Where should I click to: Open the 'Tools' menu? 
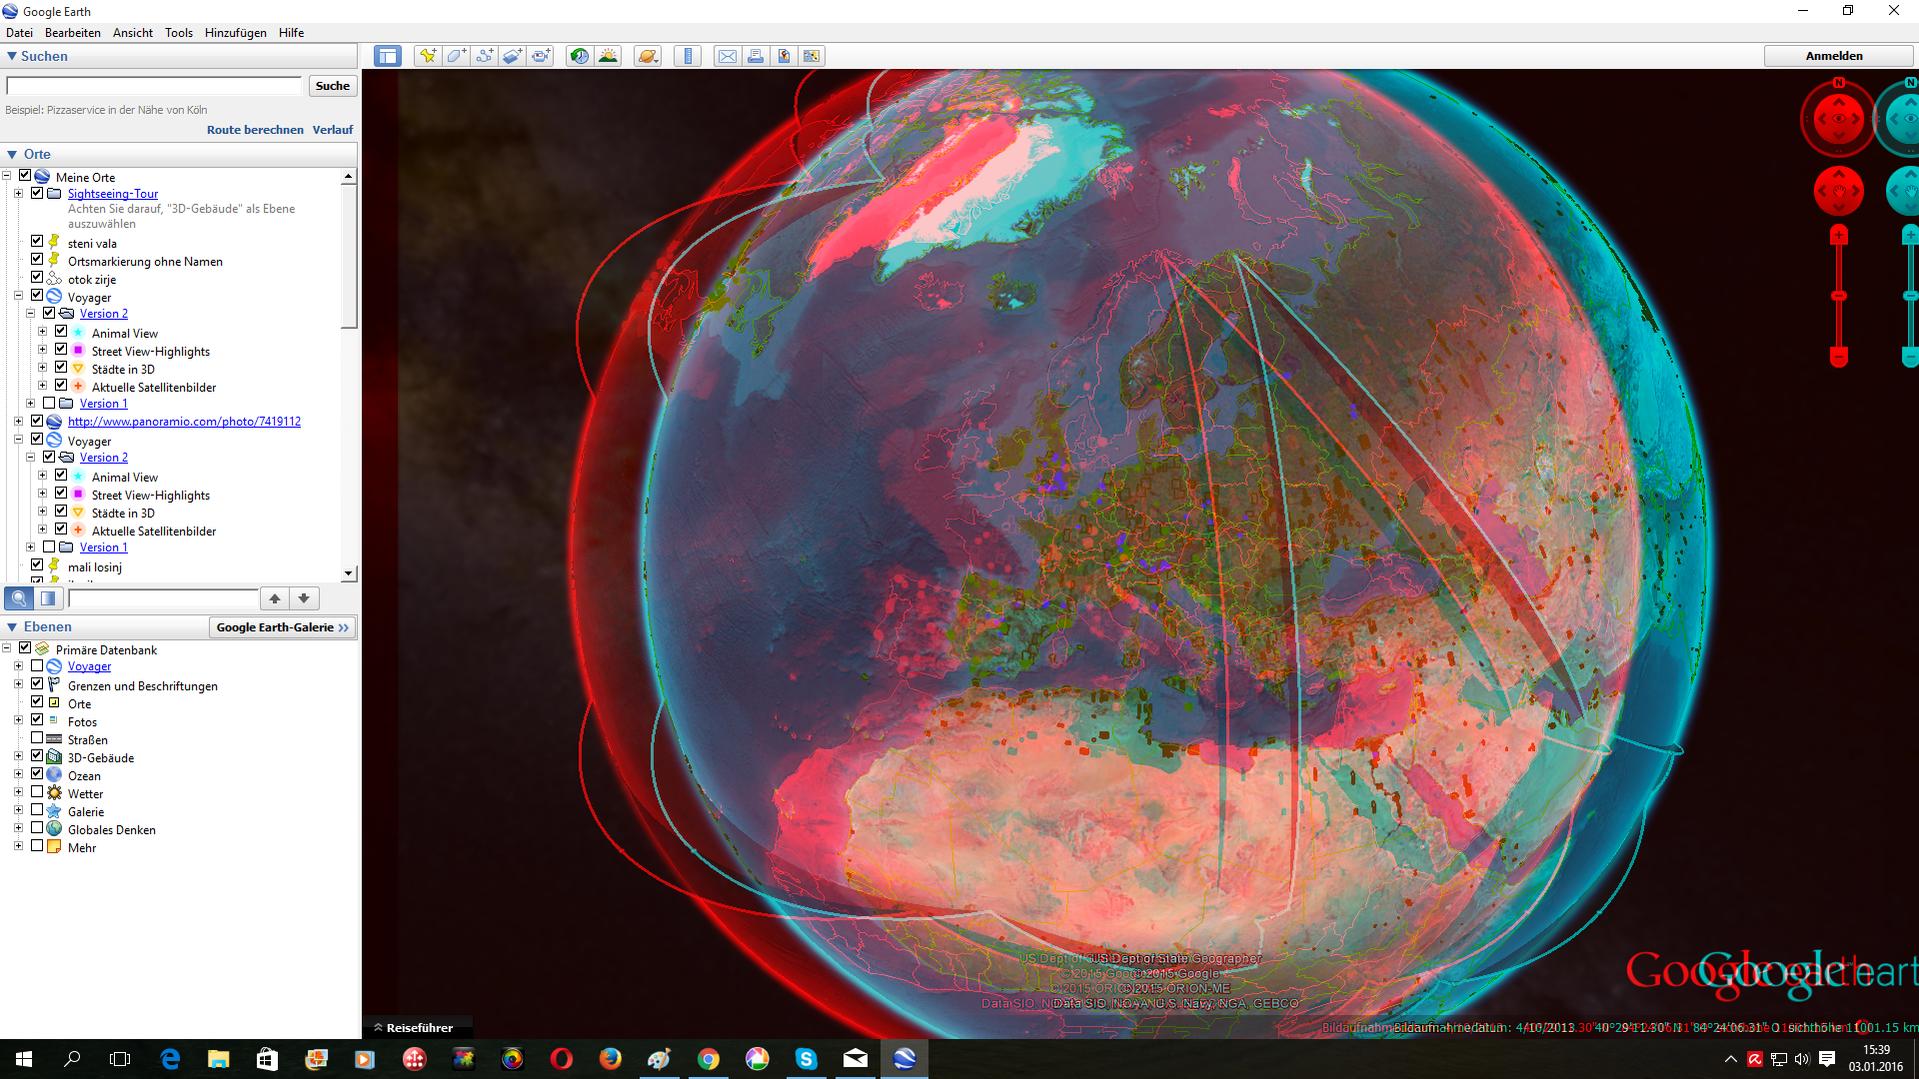179,33
